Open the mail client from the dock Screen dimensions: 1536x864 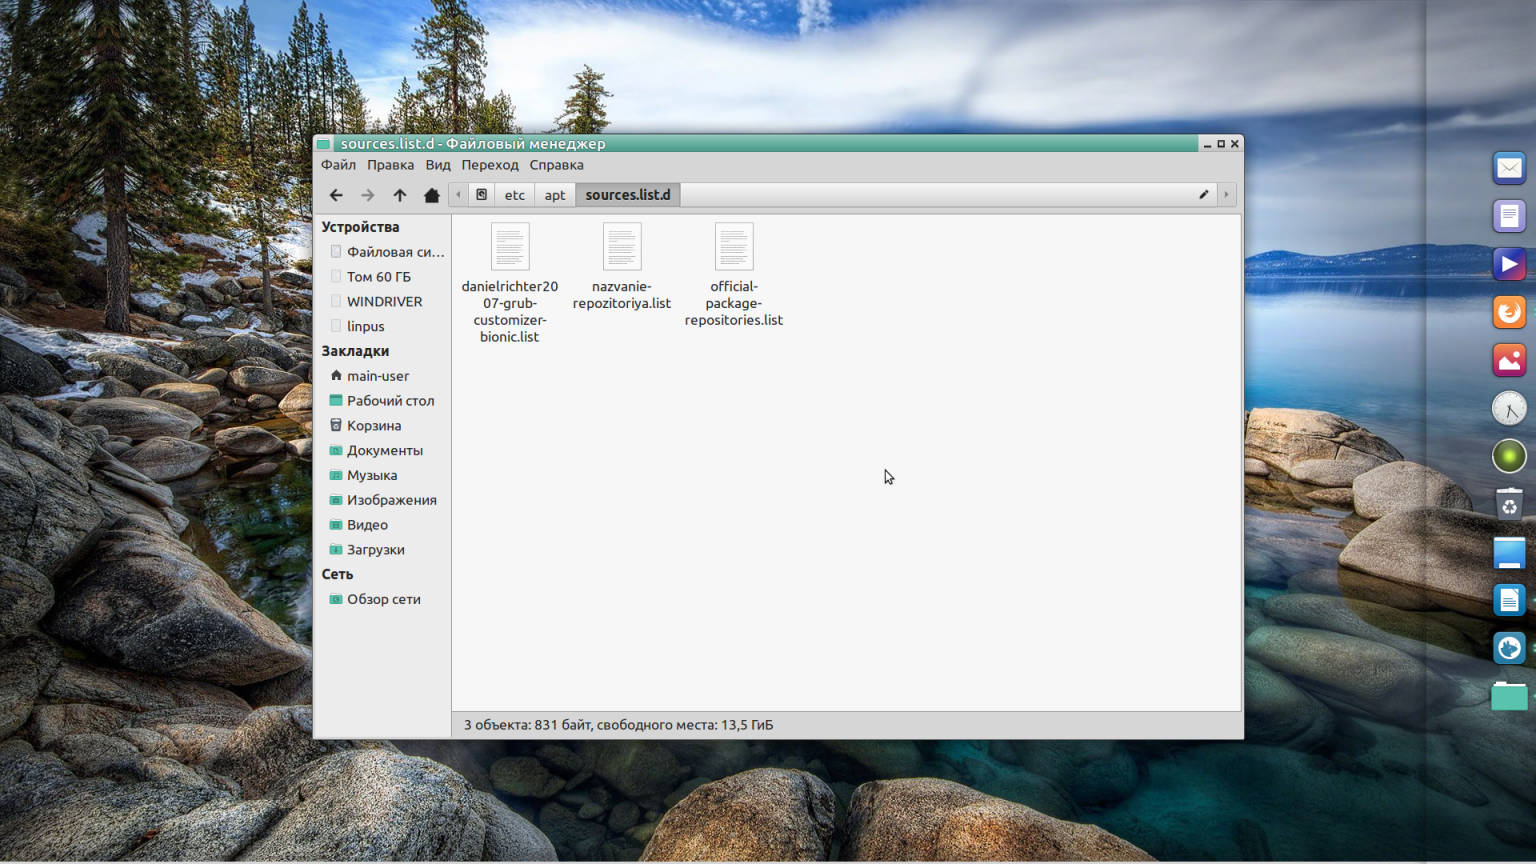click(1509, 167)
